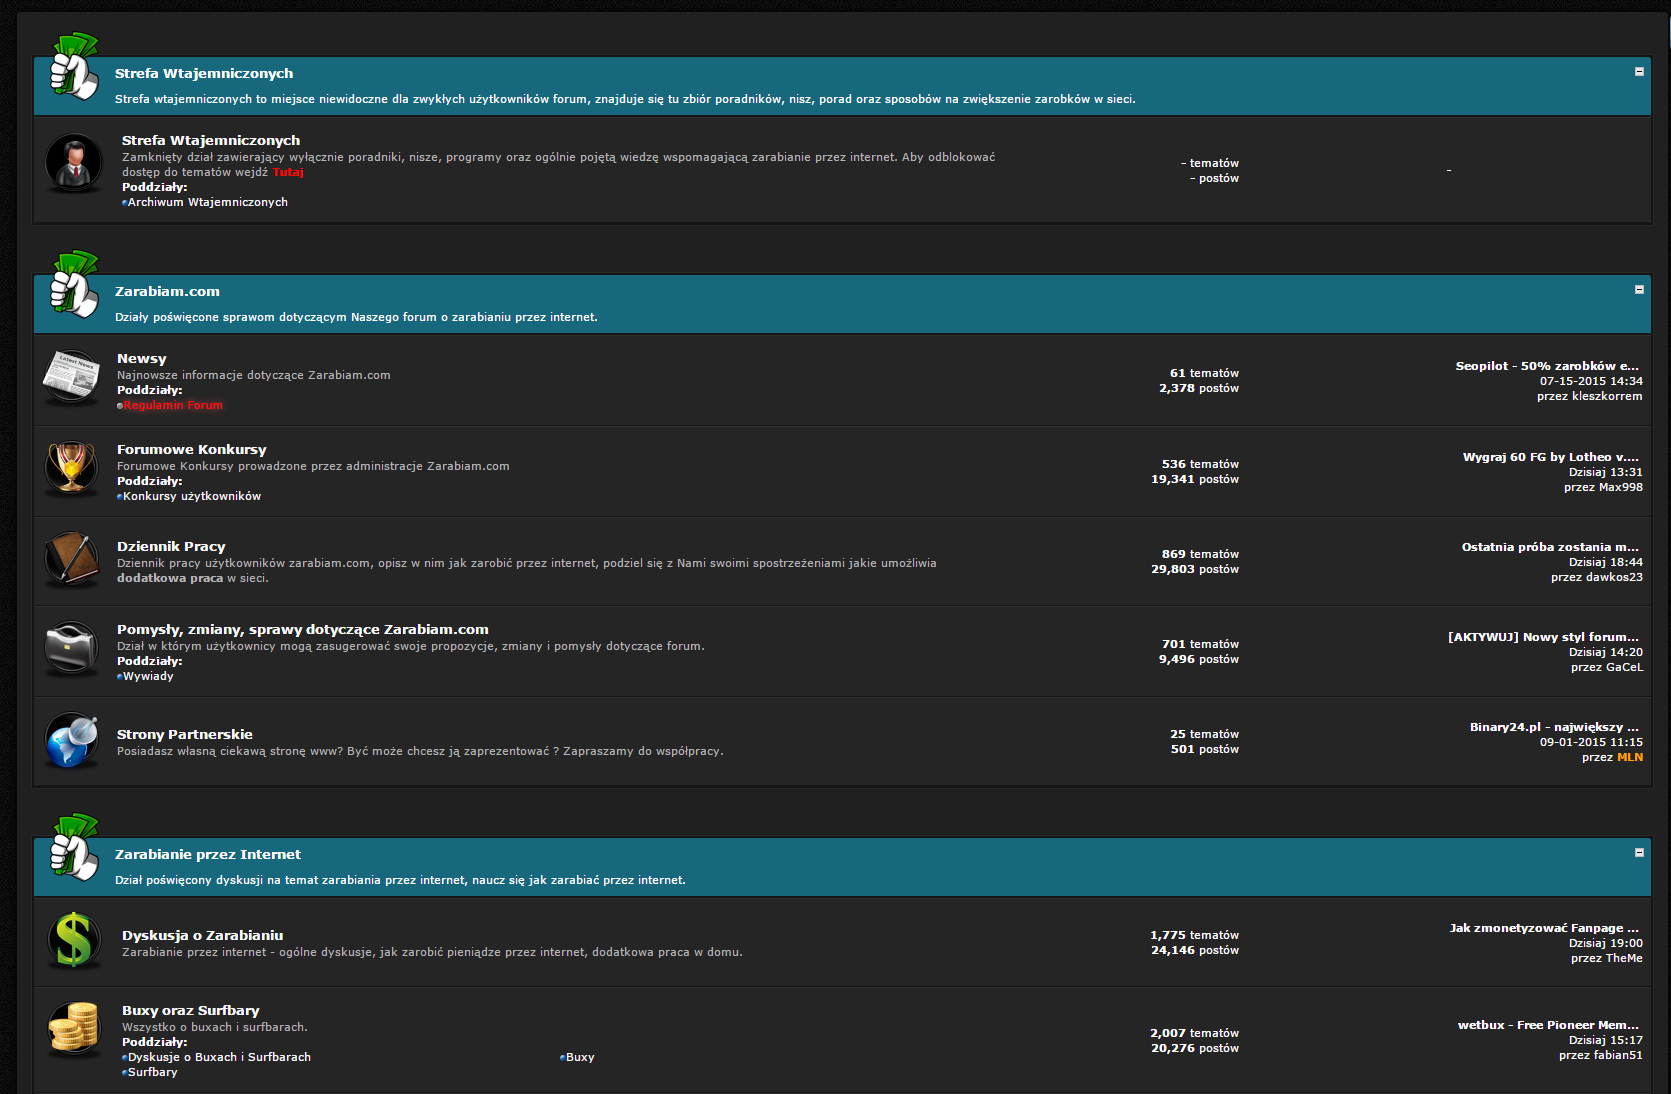This screenshot has height=1094, width=1671.
Task: Collapse the Zarabiam.com category section
Action: [x=1639, y=290]
